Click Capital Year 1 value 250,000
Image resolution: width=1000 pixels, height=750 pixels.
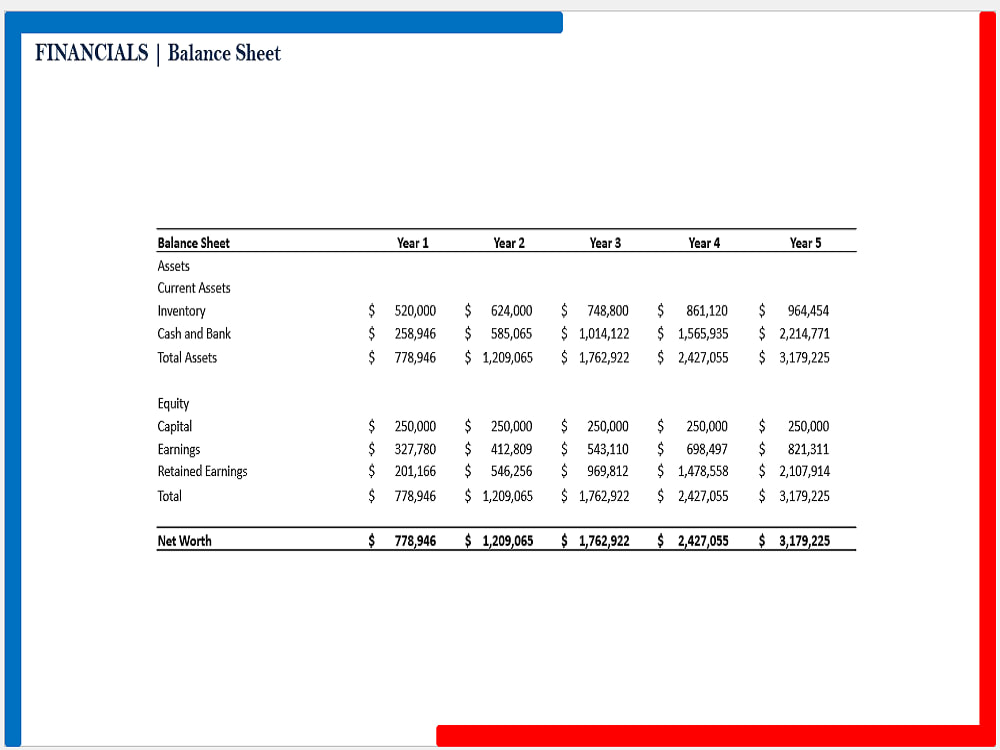(415, 427)
